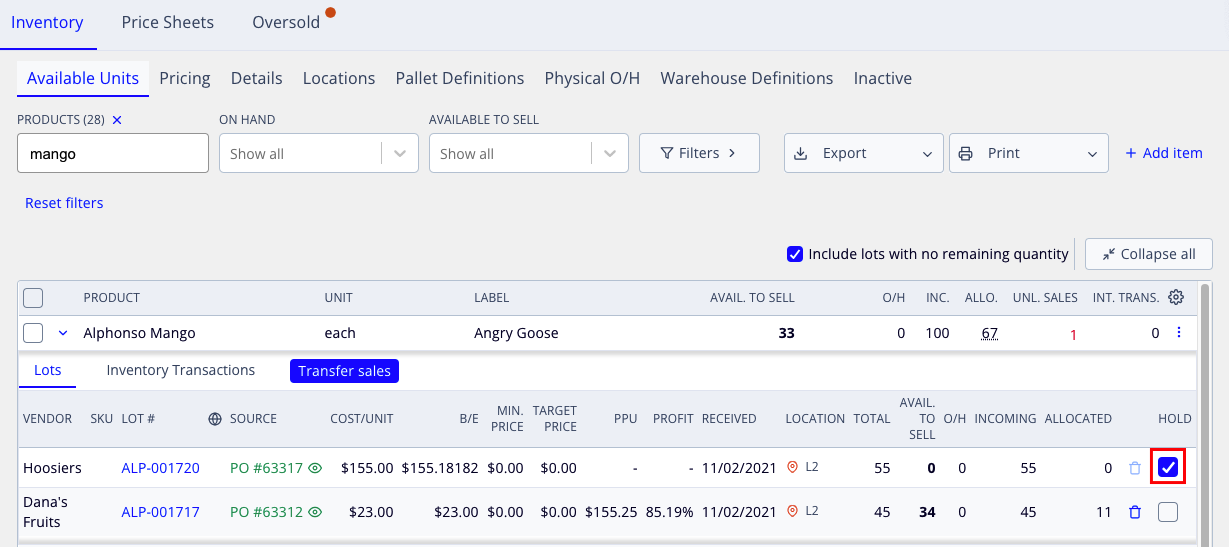Click the Transfer sales button
This screenshot has height=547, width=1229.
345,370
